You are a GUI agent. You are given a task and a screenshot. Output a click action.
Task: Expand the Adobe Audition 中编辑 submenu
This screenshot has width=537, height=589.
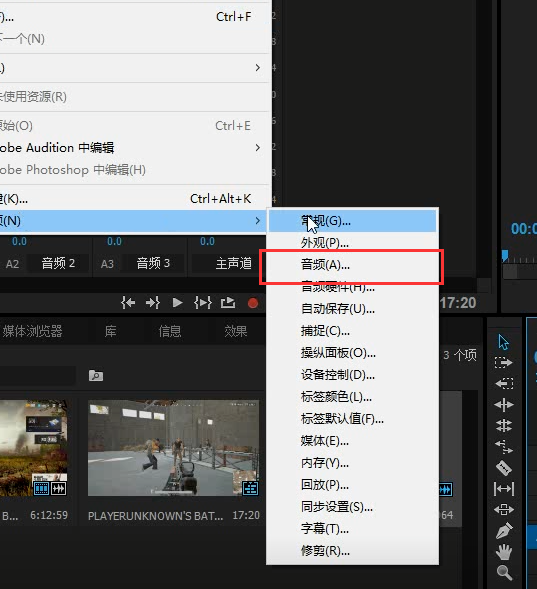[135, 148]
